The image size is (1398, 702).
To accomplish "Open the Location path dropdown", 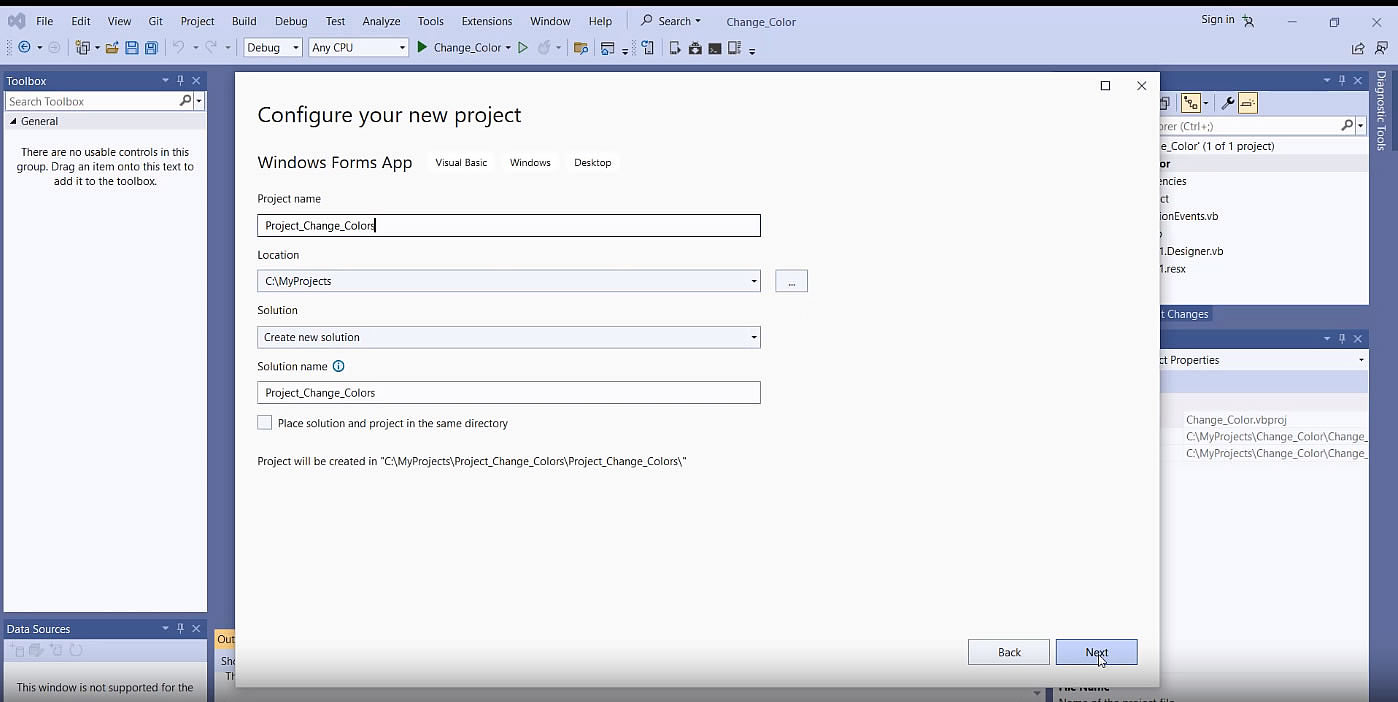I will 754,282.
